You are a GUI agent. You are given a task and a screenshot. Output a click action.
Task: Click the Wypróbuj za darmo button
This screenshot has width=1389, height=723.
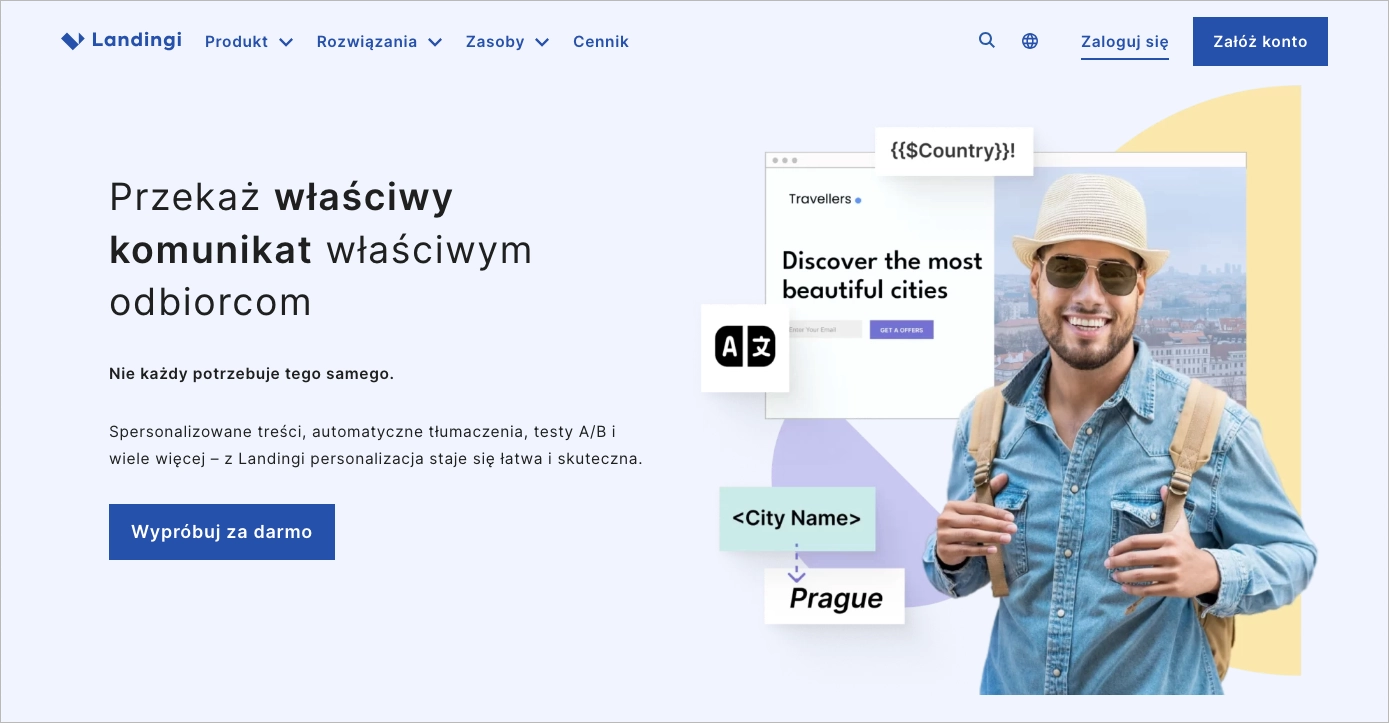[x=222, y=531]
